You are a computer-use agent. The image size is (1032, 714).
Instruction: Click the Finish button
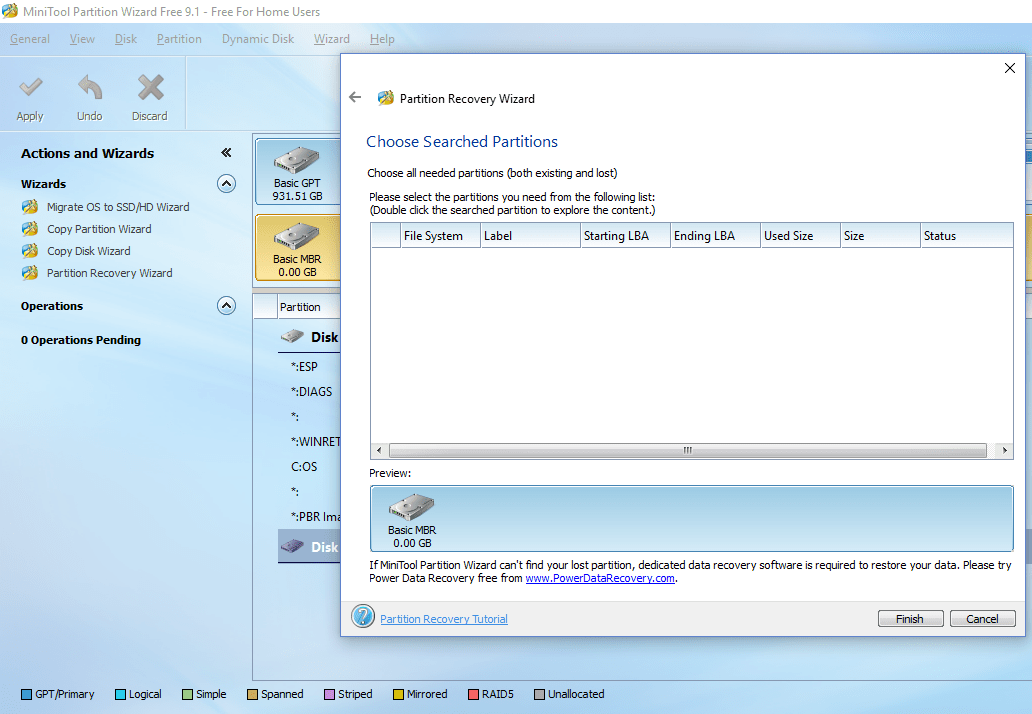pyautogui.click(x=910, y=619)
